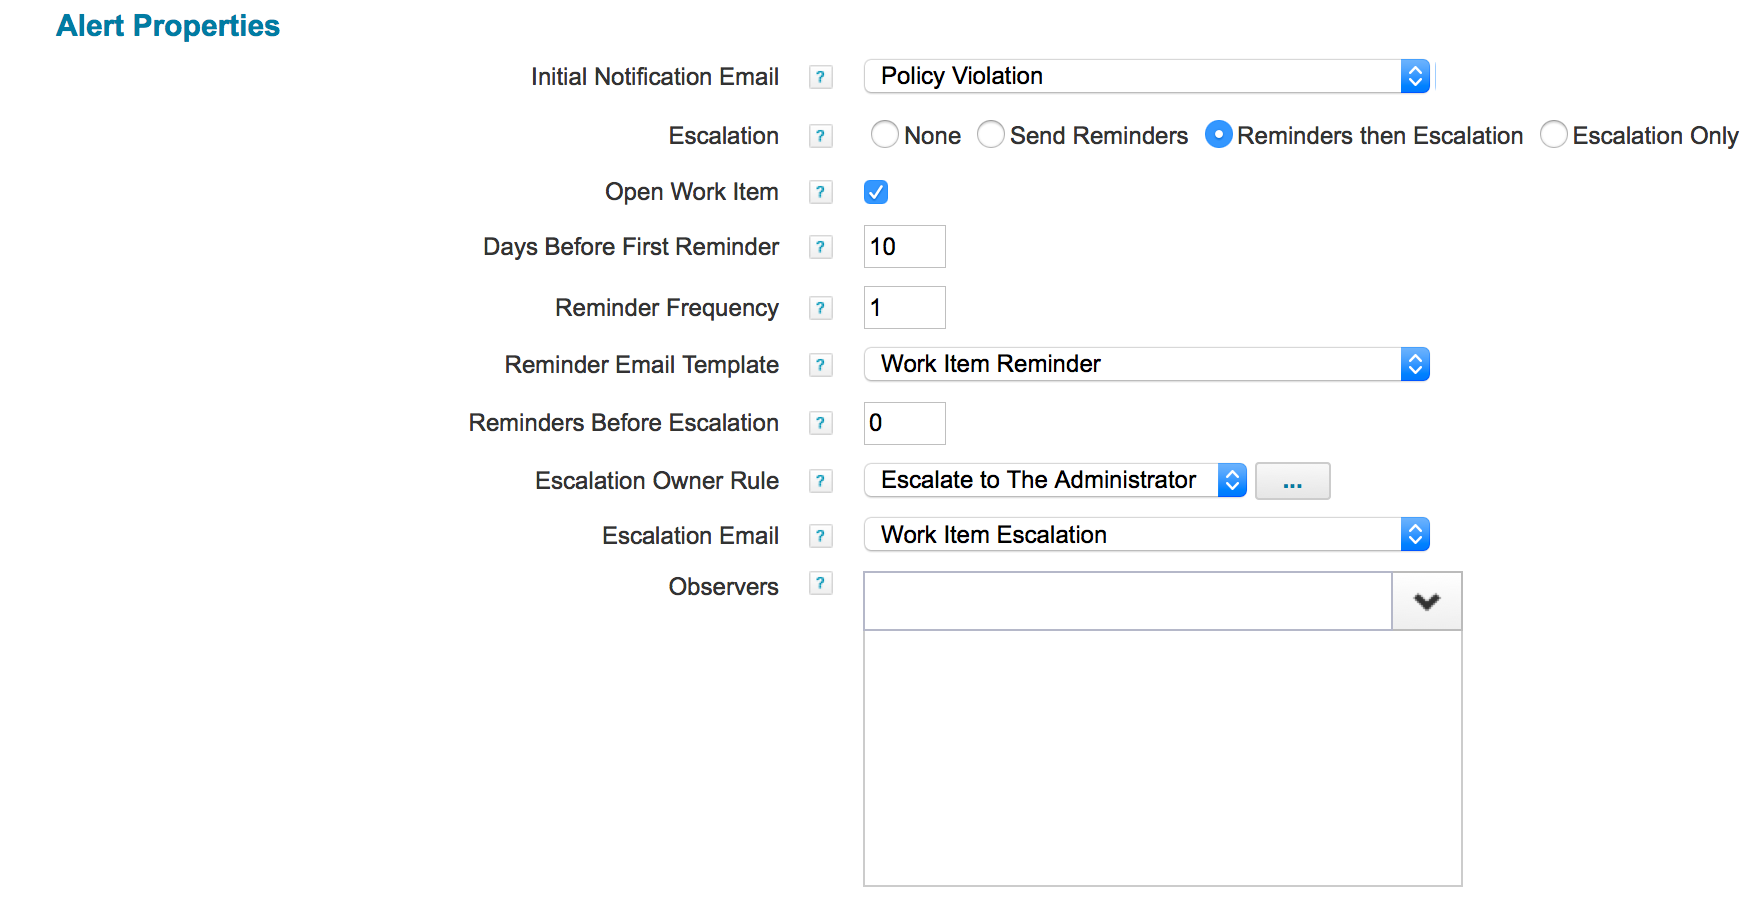
Task: Click the Reminder Email Template label
Action: click(642, 365)
